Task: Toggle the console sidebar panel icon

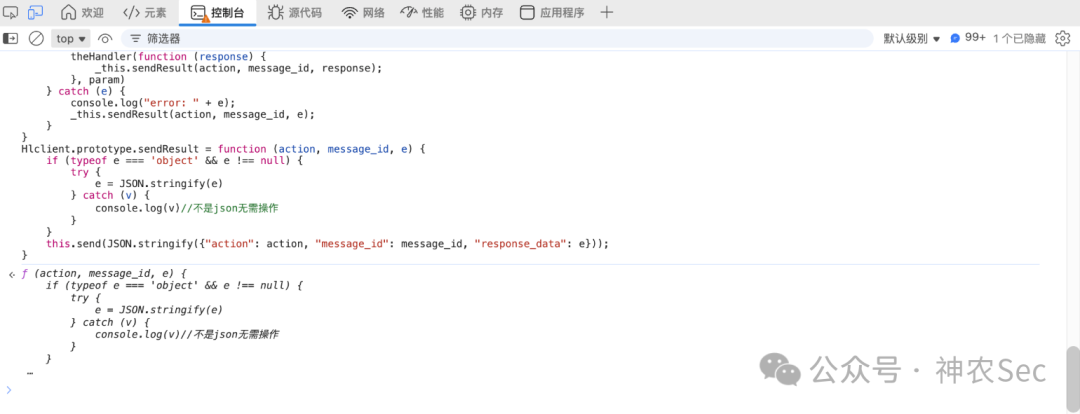Action: [10, 39]
